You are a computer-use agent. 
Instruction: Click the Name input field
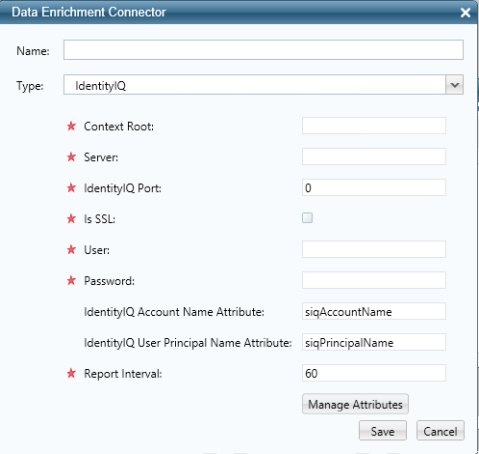coord(263,50)
